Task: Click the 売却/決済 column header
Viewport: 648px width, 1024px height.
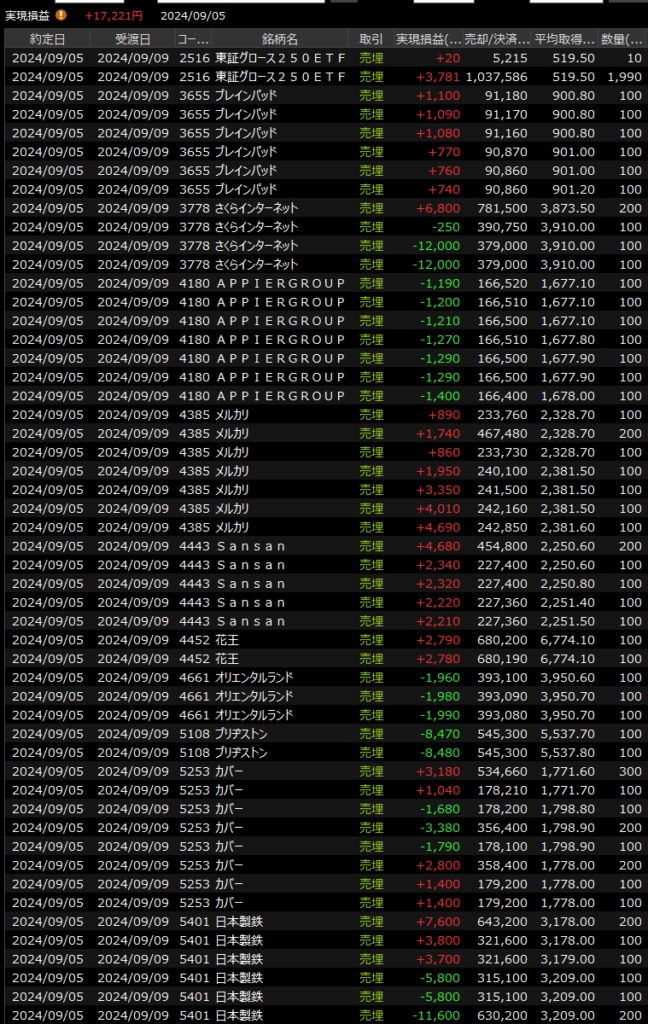Action: (x=498, y=39)
